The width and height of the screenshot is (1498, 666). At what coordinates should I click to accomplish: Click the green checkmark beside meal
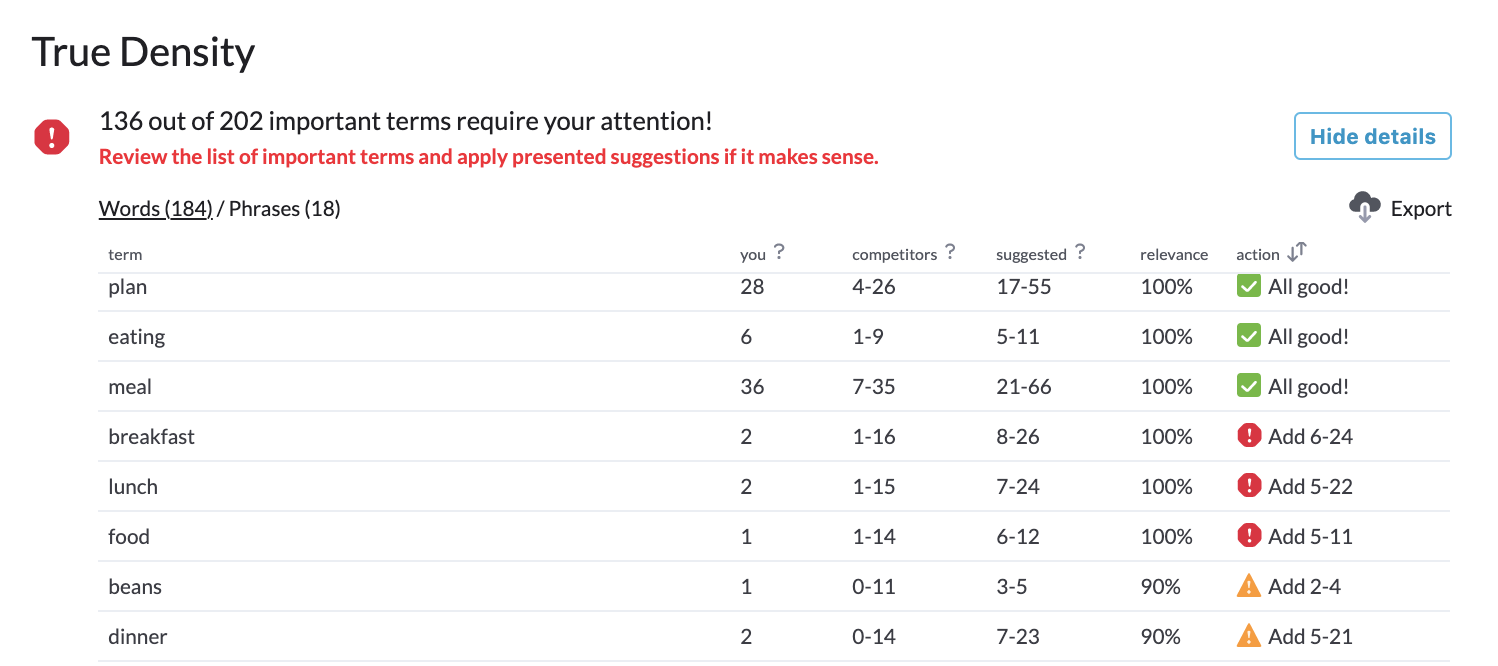click(1248, 387)
